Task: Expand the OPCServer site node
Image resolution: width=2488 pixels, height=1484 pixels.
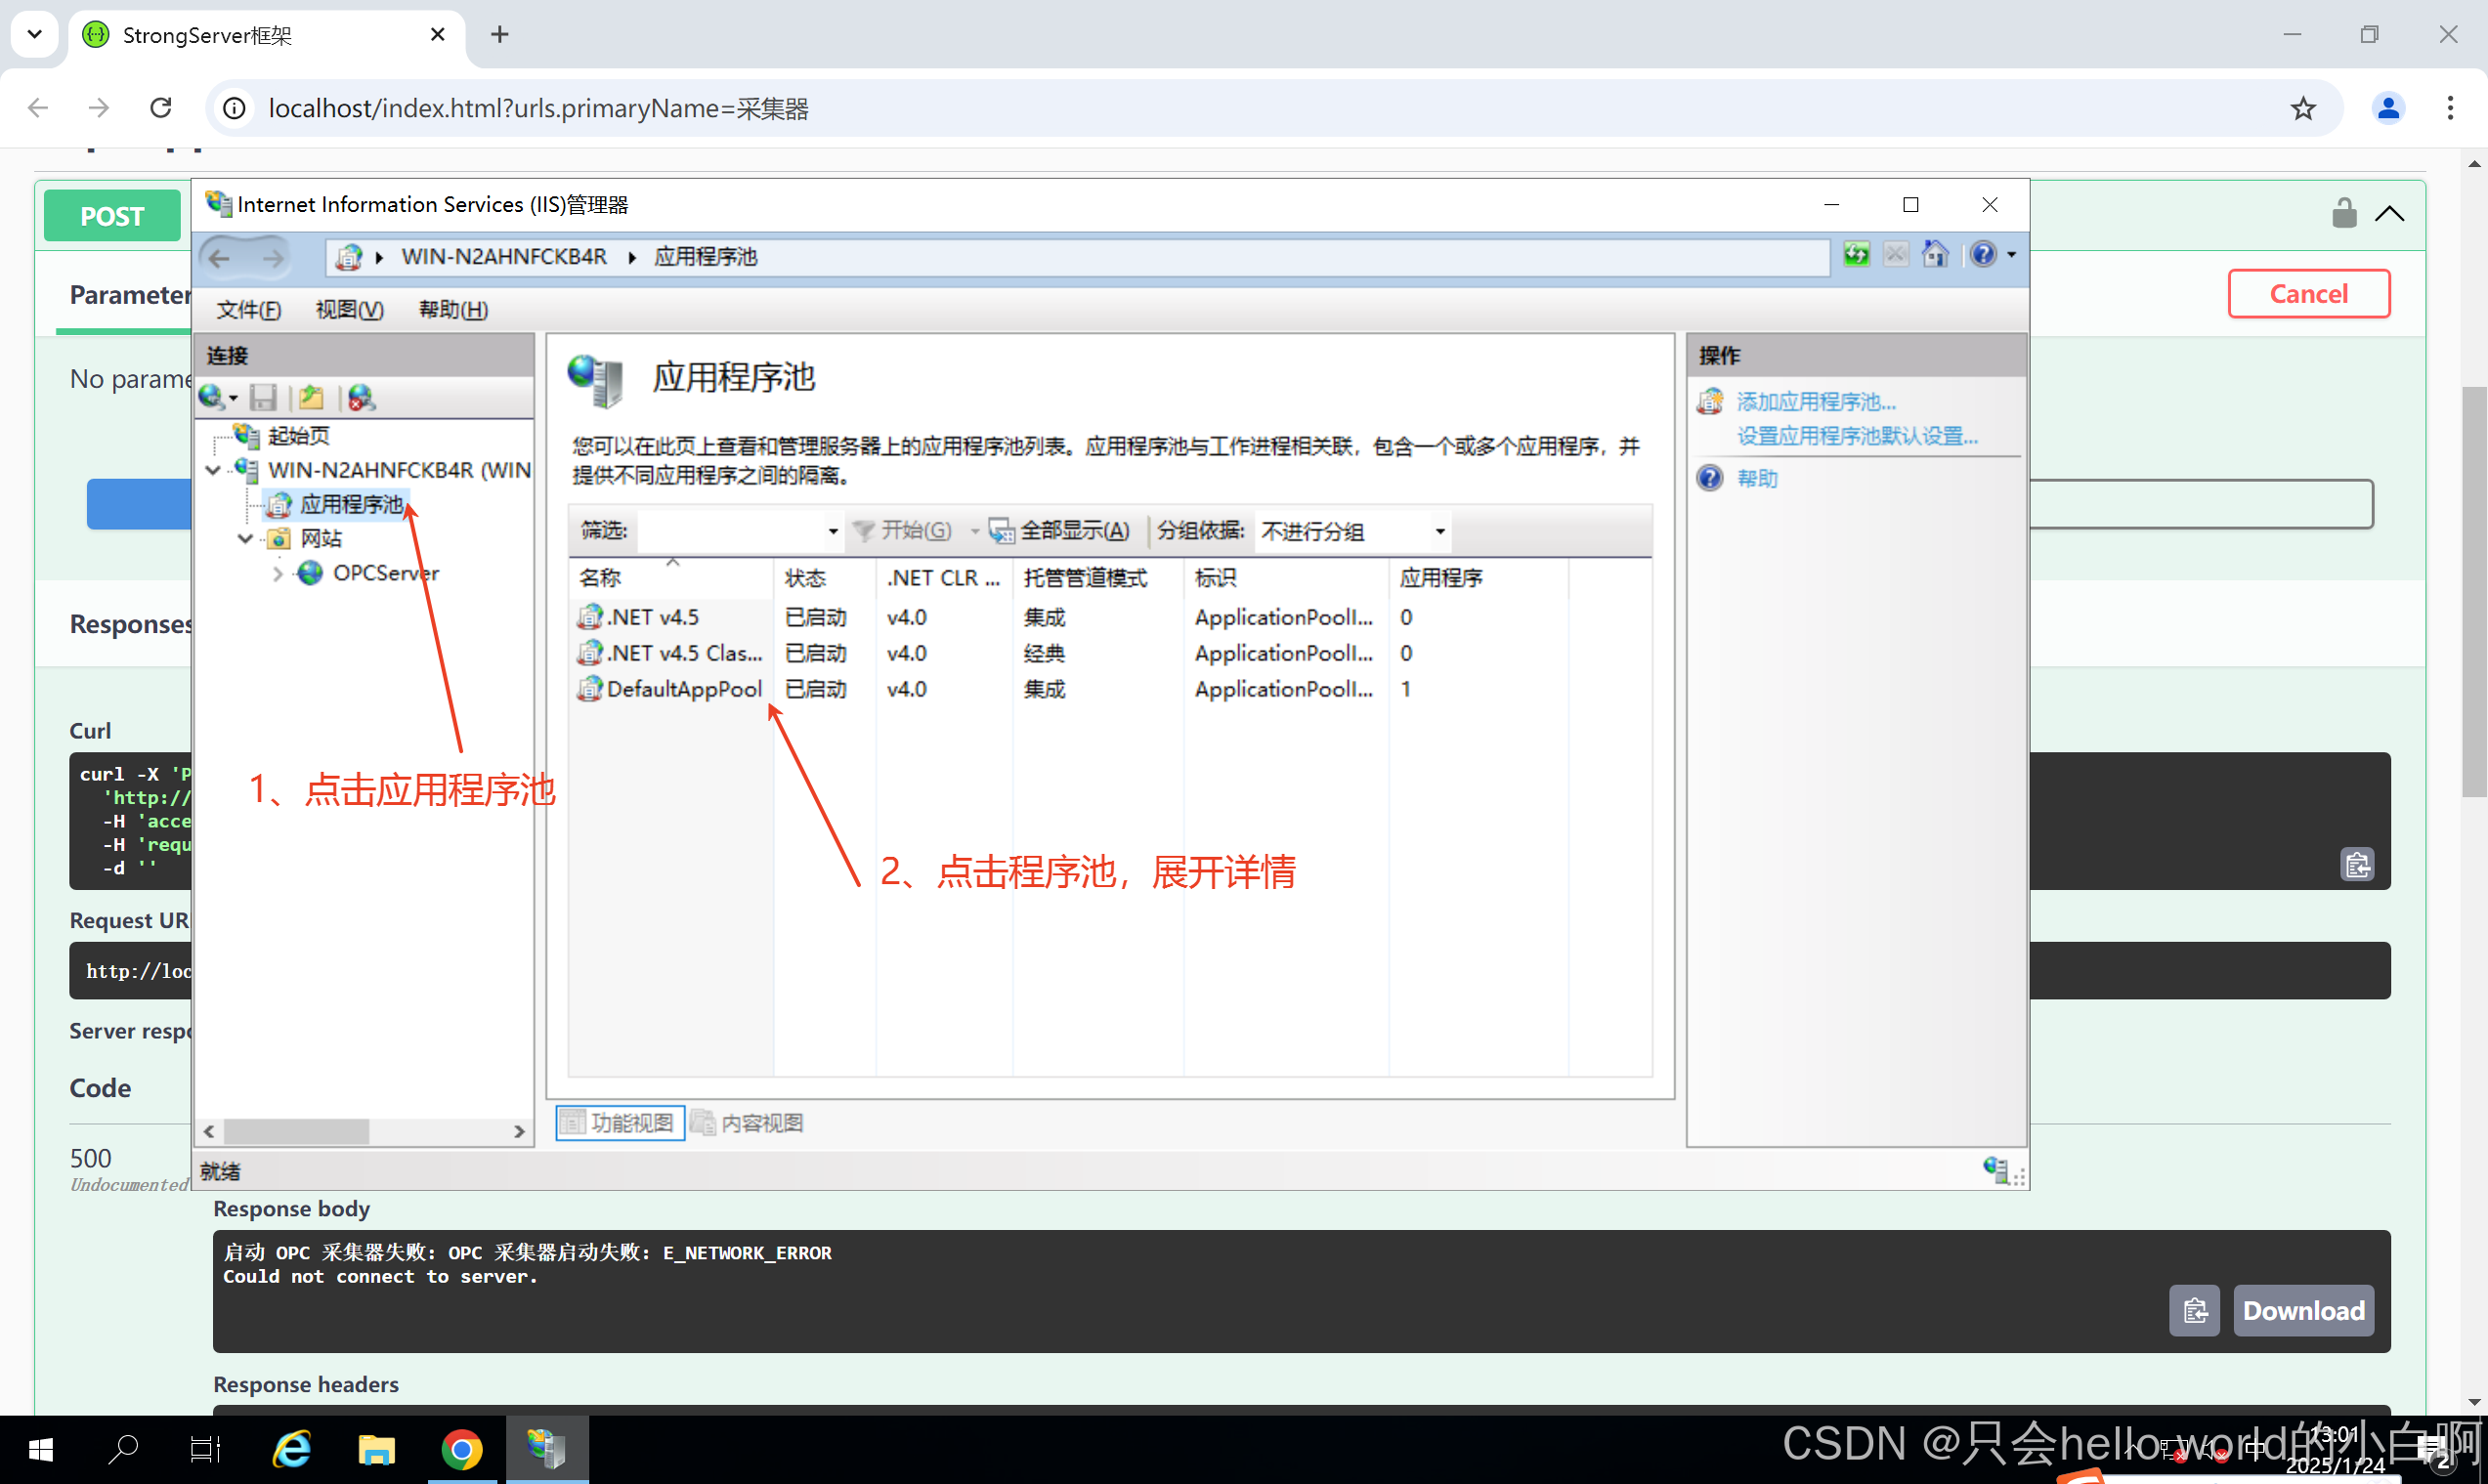Action: click(278, 574)
